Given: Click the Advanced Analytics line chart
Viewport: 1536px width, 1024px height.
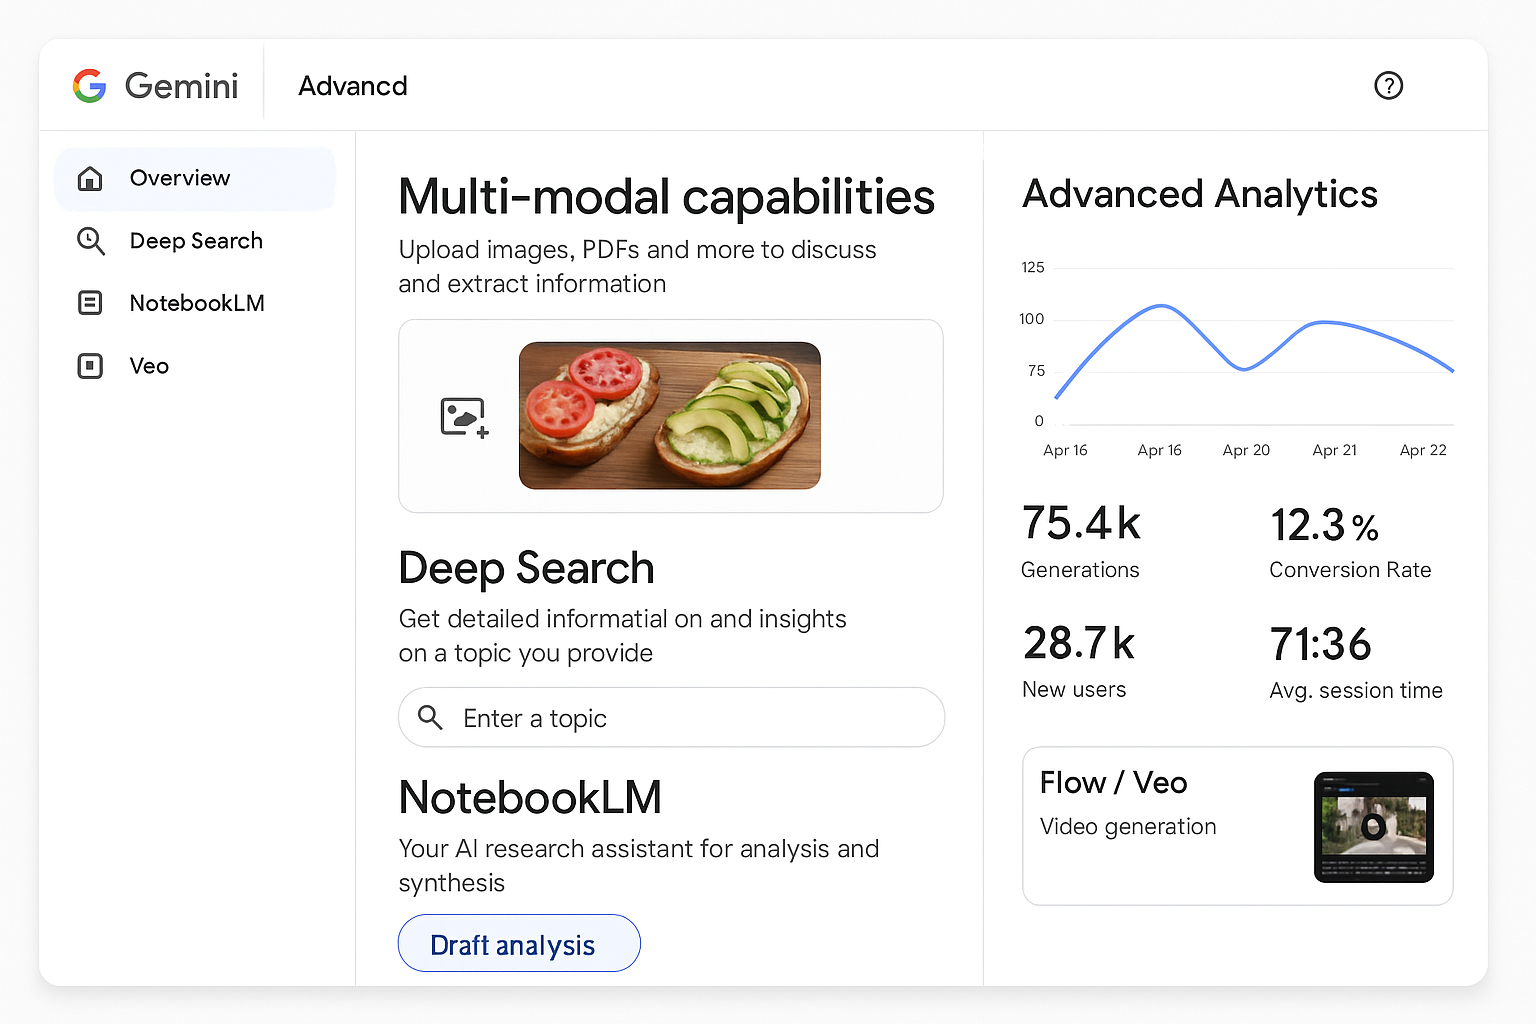Looking at the screenshot, I should click(x=1237, y=360).
